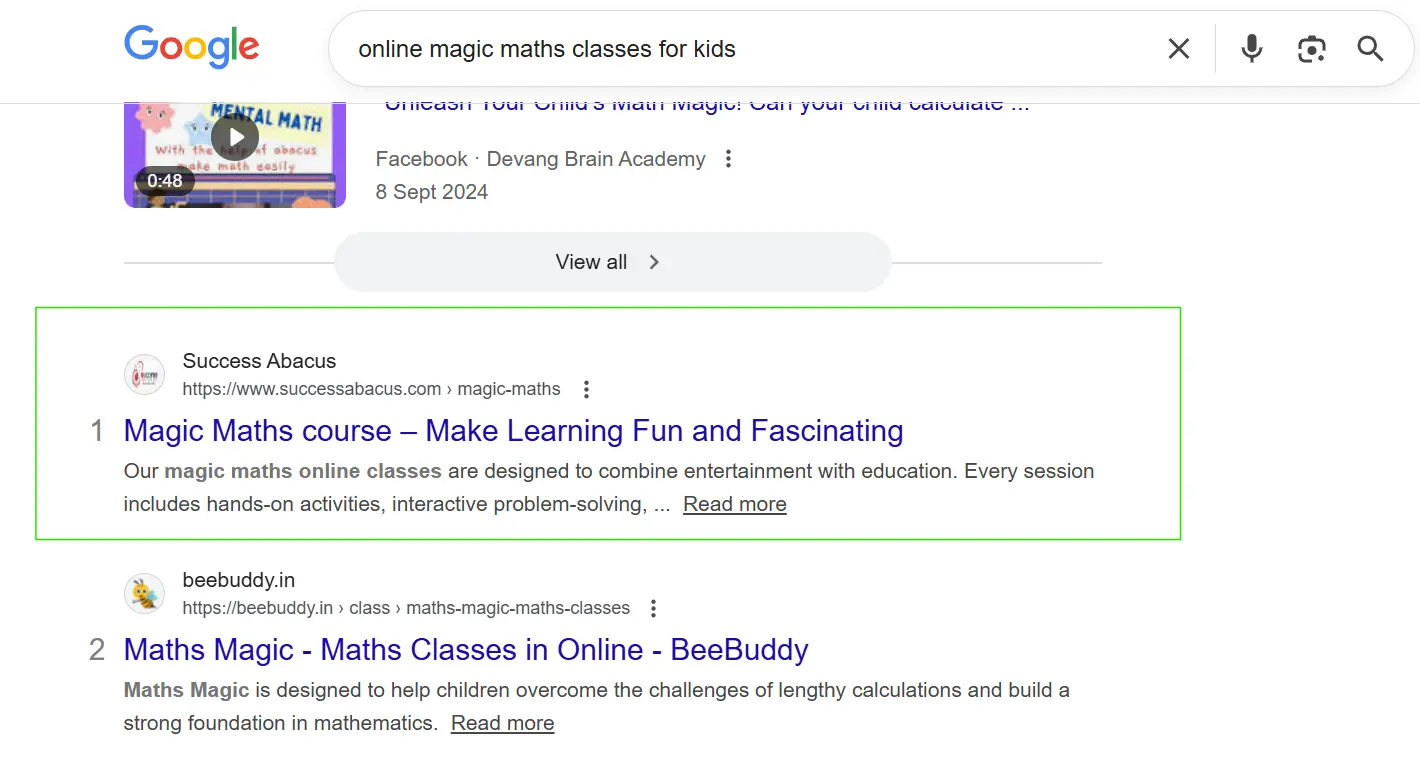Open Magic Maths course result link
Image resolution: width=1420 pixels, height=763 pixels.
(513, 431)
